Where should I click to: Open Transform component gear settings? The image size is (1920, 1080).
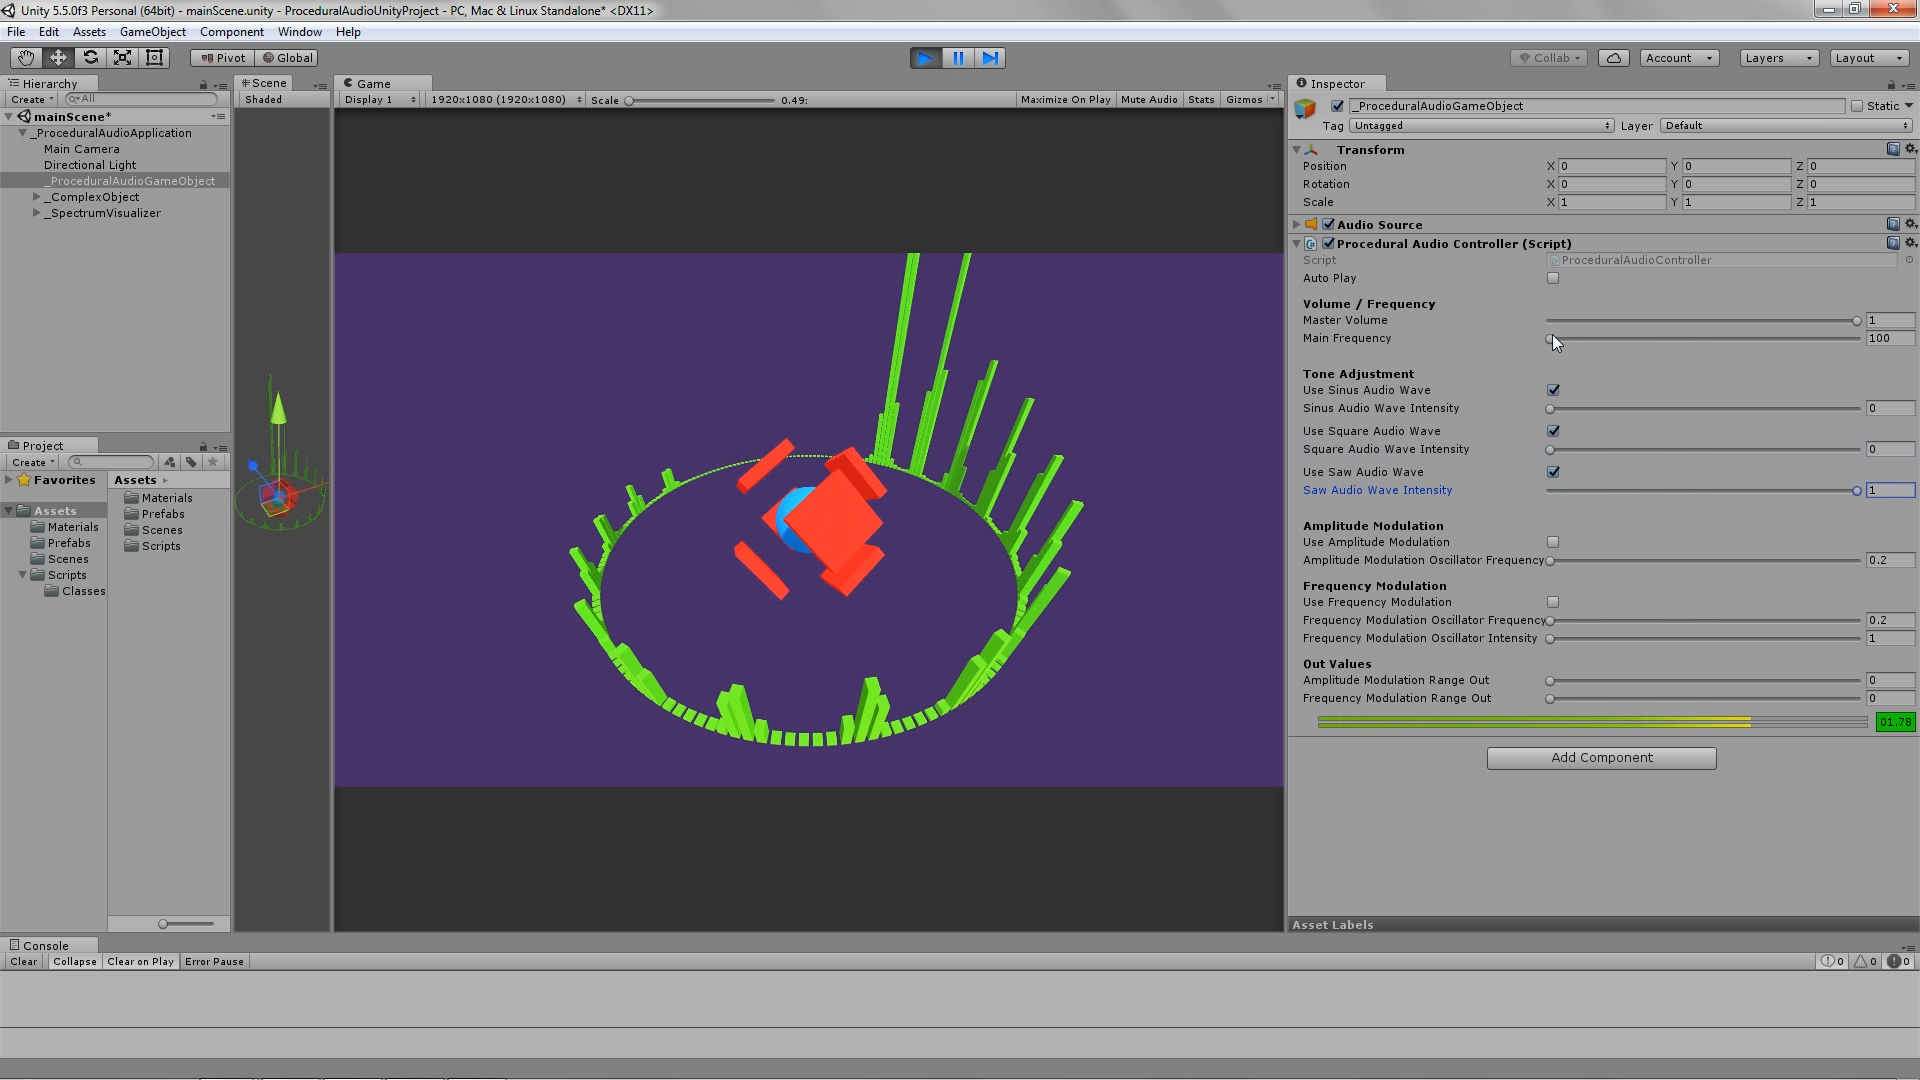coord(1910,149)
